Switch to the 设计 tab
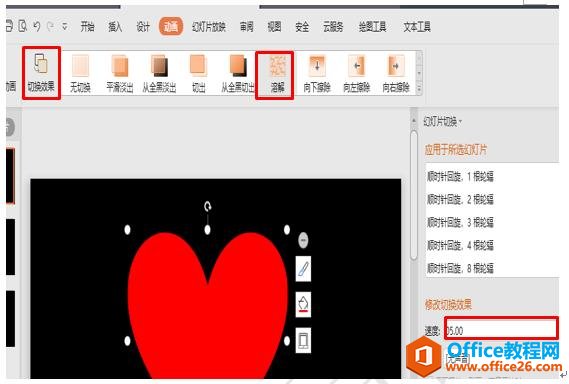 pyautogui.click(x=143, y=26)
